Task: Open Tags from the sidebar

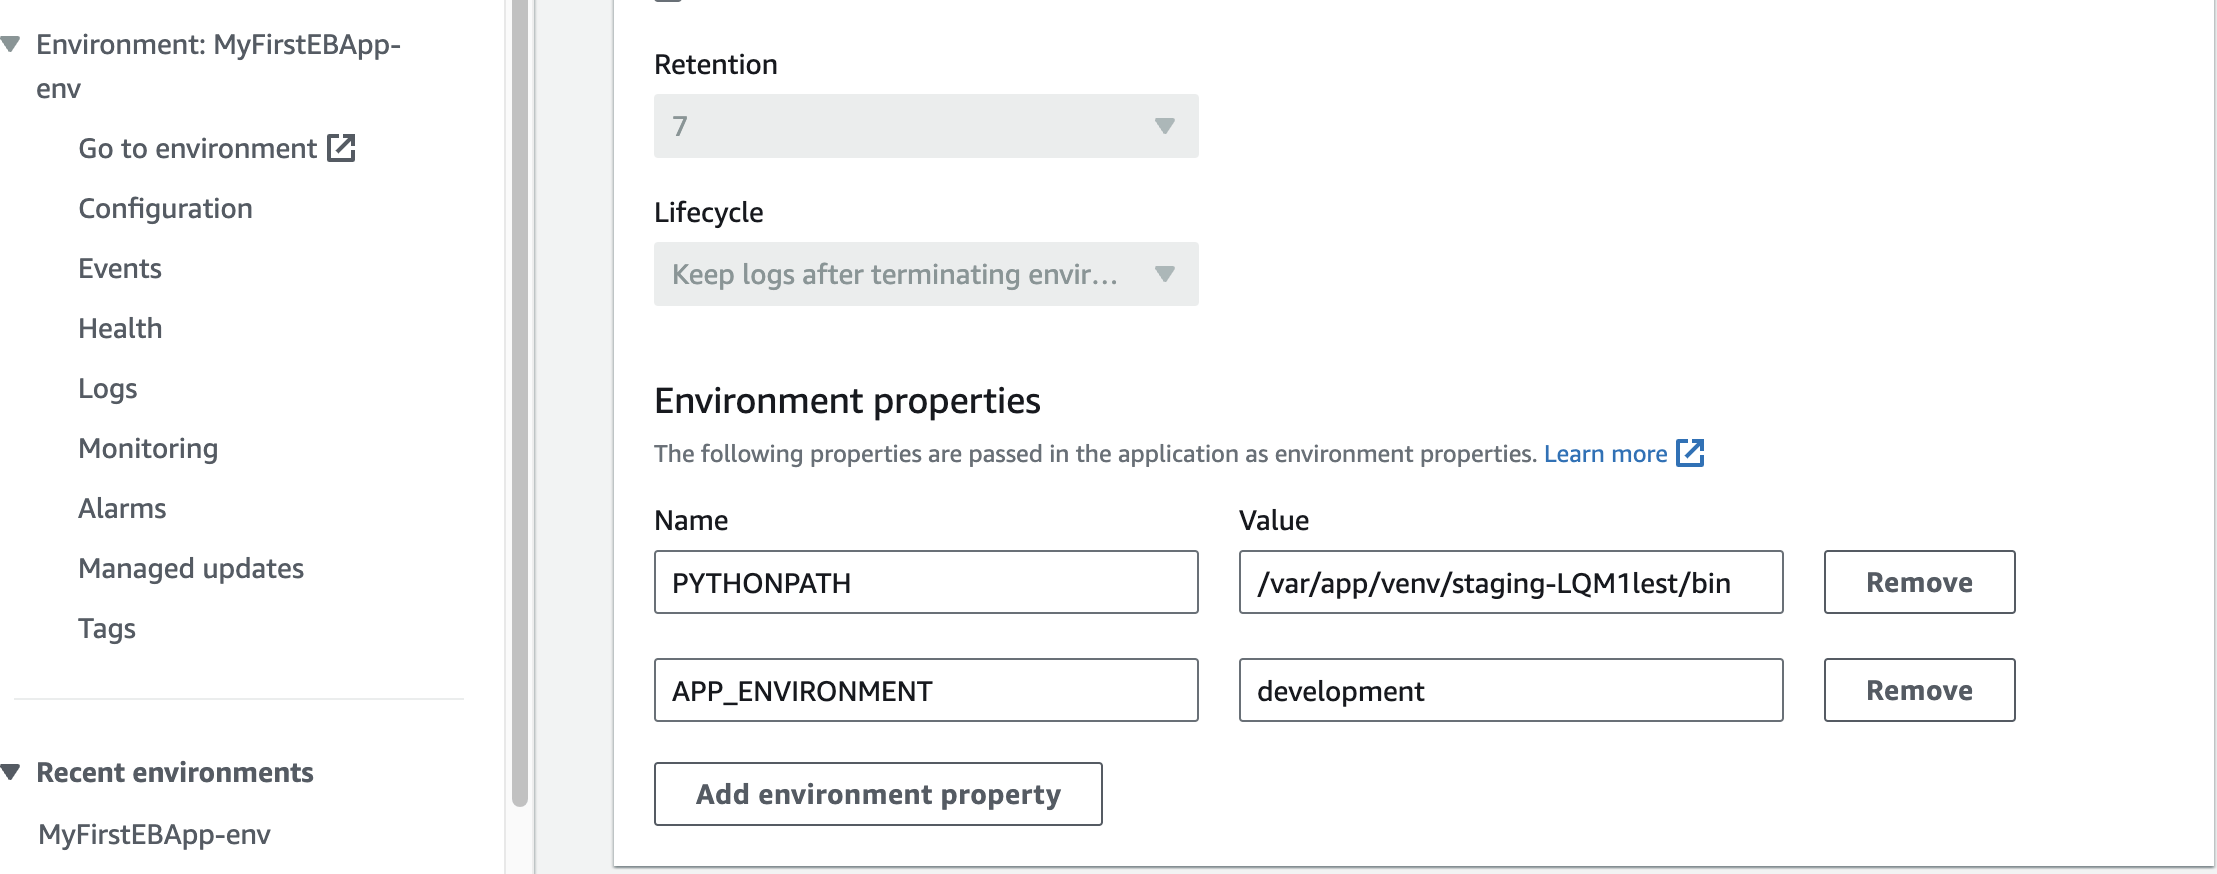Action: click(x=107, y=628)
